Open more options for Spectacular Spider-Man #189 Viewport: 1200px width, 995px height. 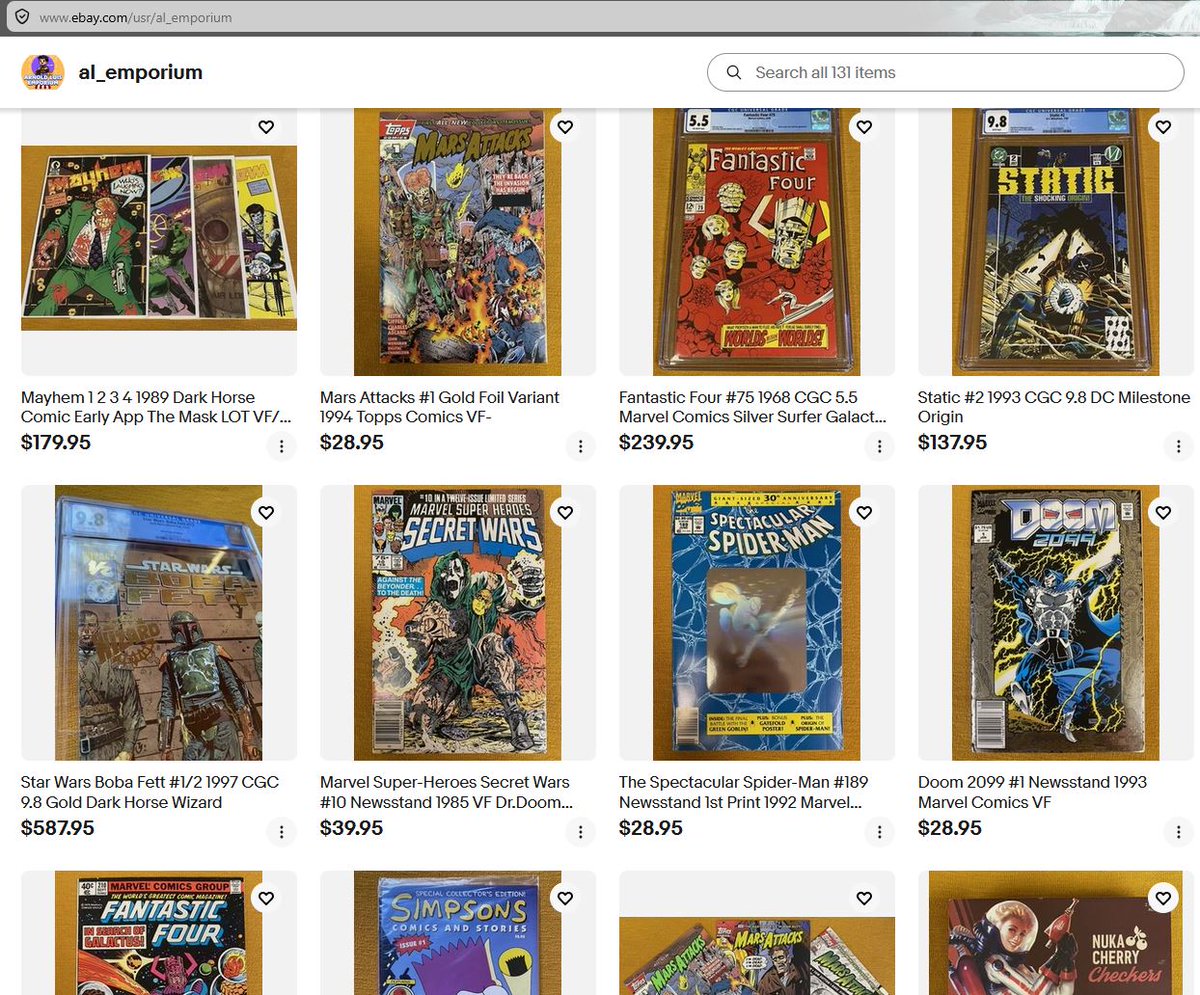pos(879,831)
